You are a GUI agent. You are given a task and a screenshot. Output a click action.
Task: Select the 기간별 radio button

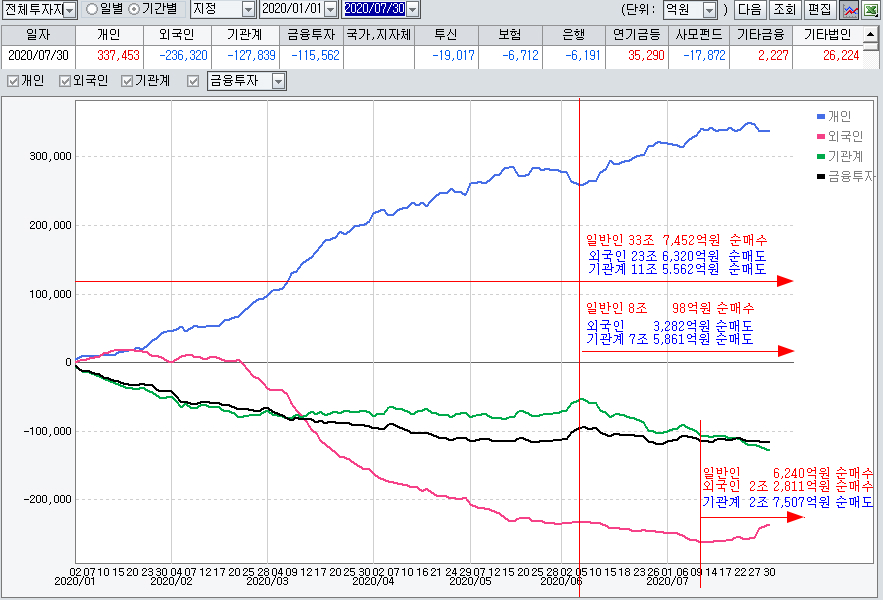point(134,9)
